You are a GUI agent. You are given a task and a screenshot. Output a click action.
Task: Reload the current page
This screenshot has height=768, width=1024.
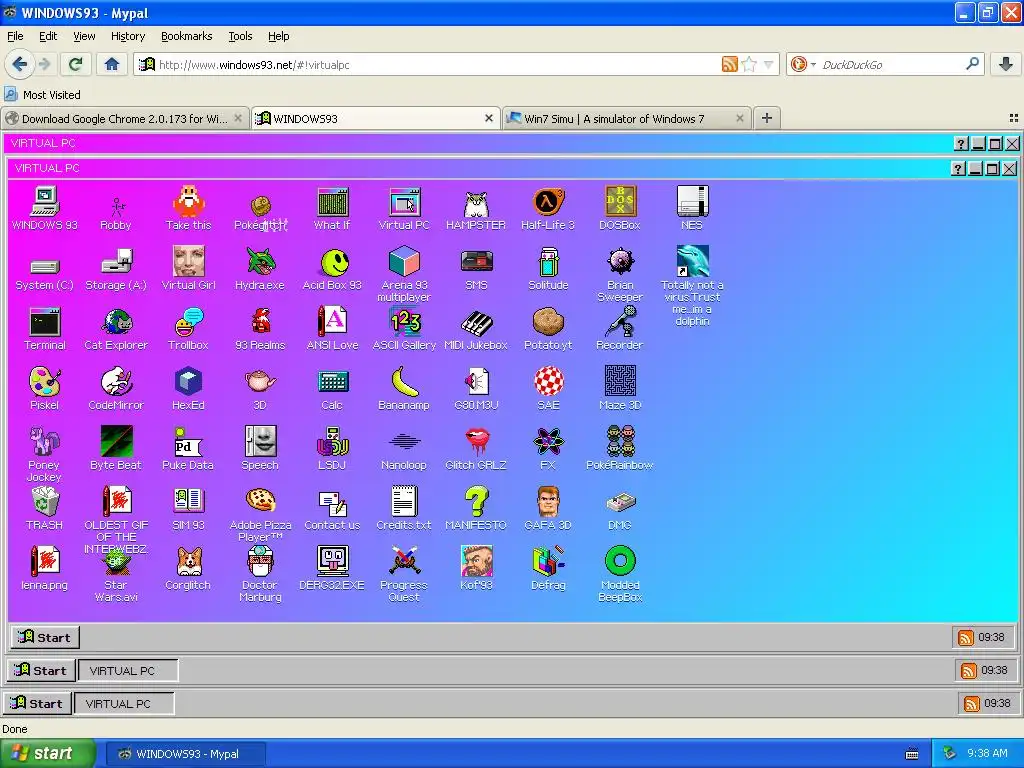pos(76,64)
